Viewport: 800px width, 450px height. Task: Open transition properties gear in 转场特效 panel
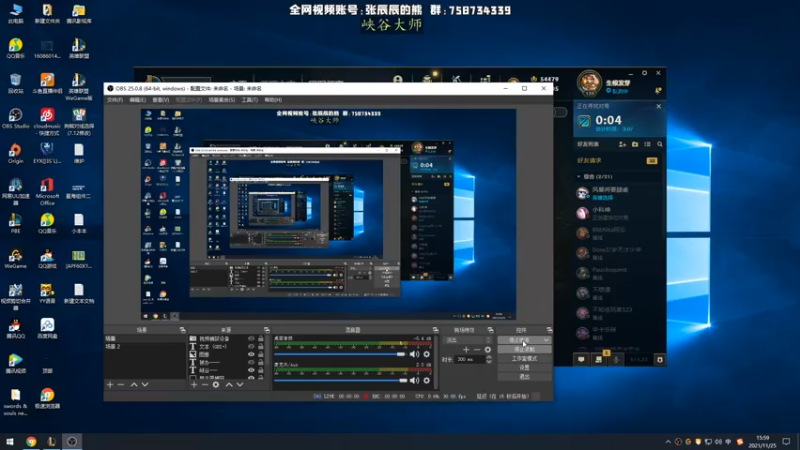[488, 349]
